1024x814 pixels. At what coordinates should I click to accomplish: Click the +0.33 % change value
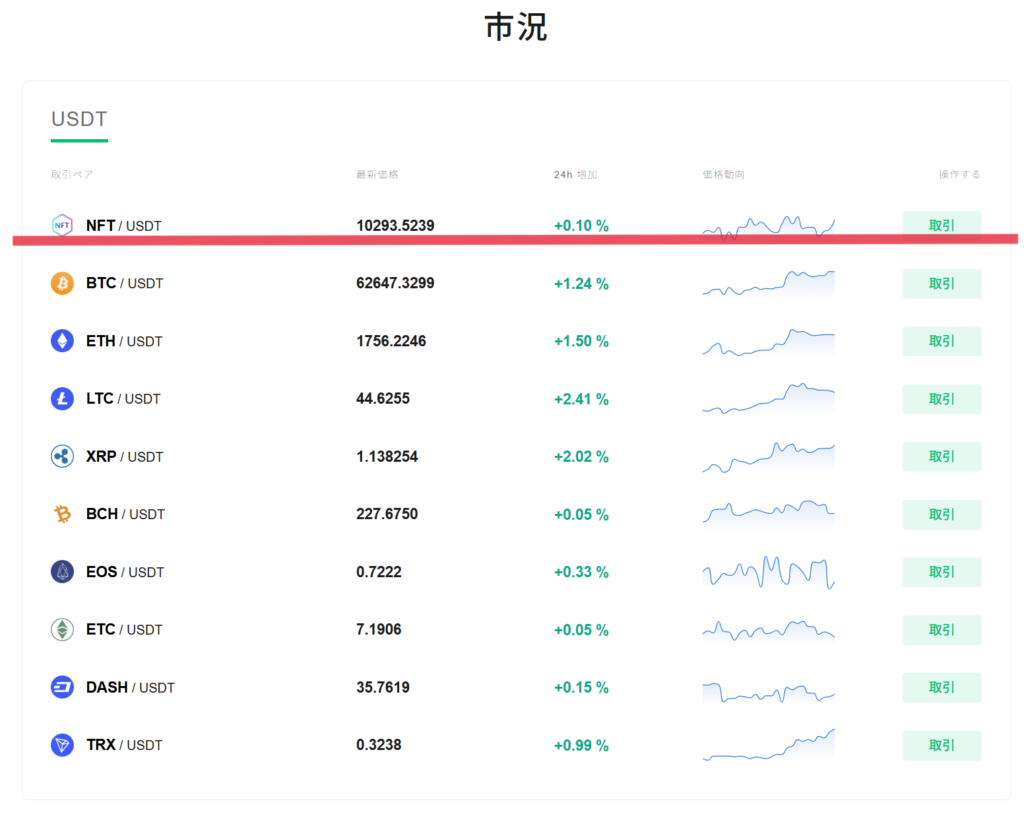click(x=581, y=572)
